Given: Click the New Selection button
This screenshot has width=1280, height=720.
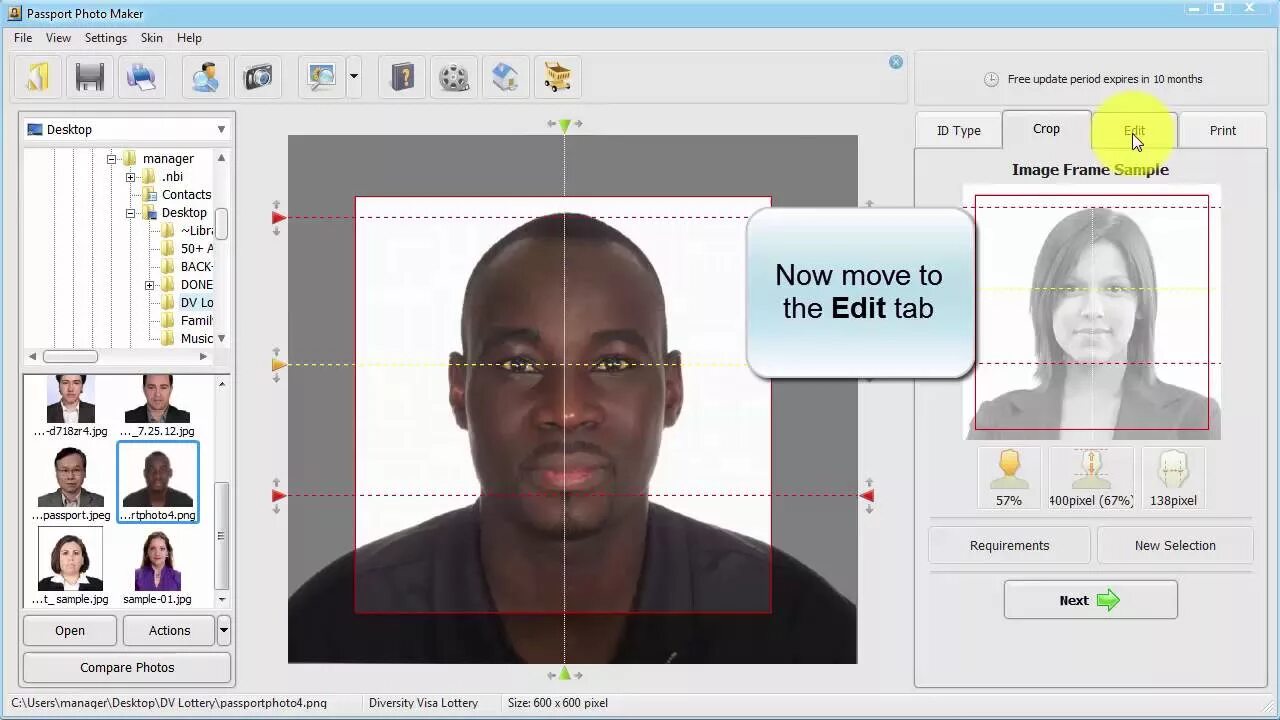Looking at the screenshot, I should point(1175,546).
